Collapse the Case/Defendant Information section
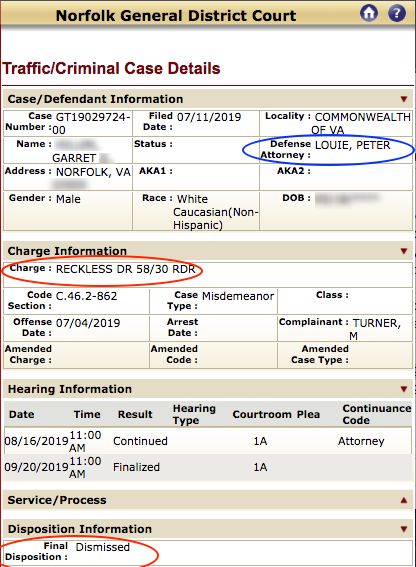This screenshot has height=567, width=416. [404, 99]
